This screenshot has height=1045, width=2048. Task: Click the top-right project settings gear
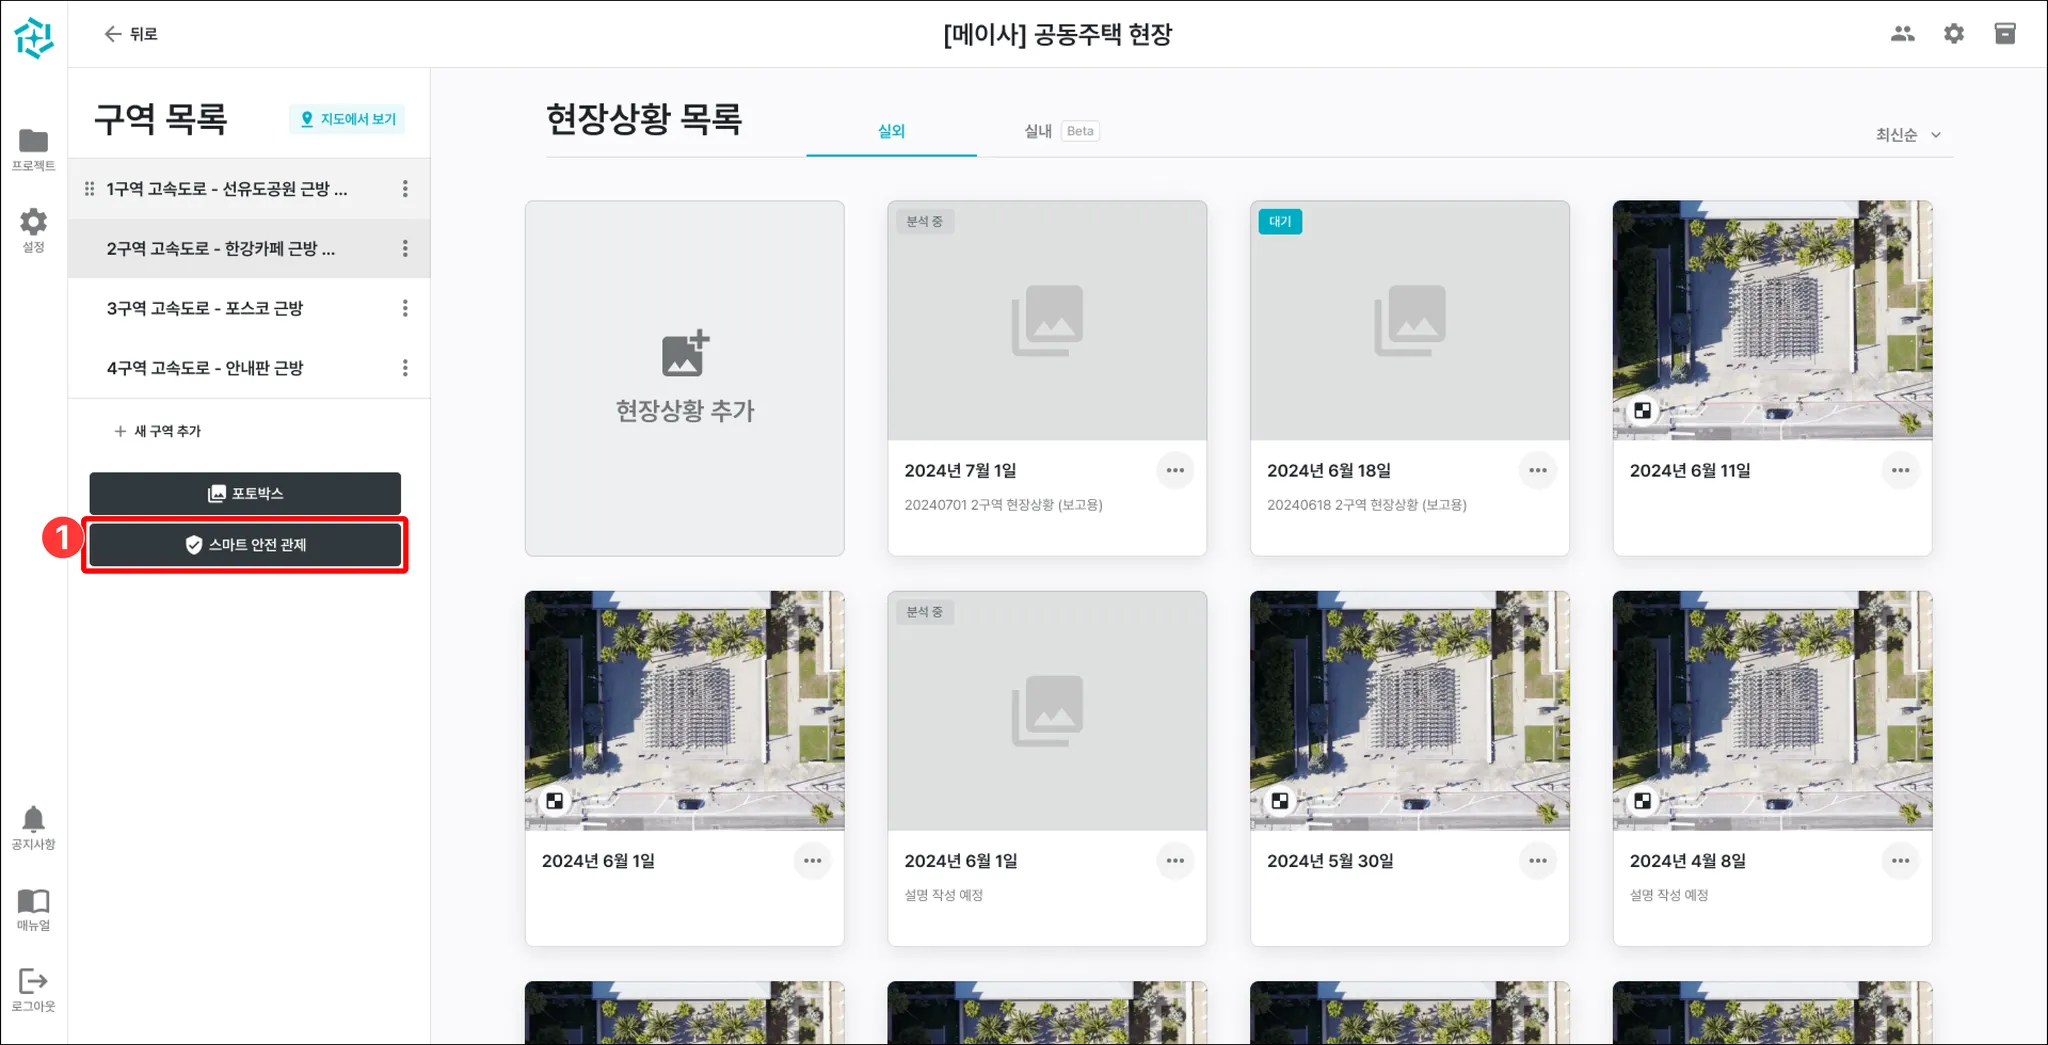pos(1953,34)
